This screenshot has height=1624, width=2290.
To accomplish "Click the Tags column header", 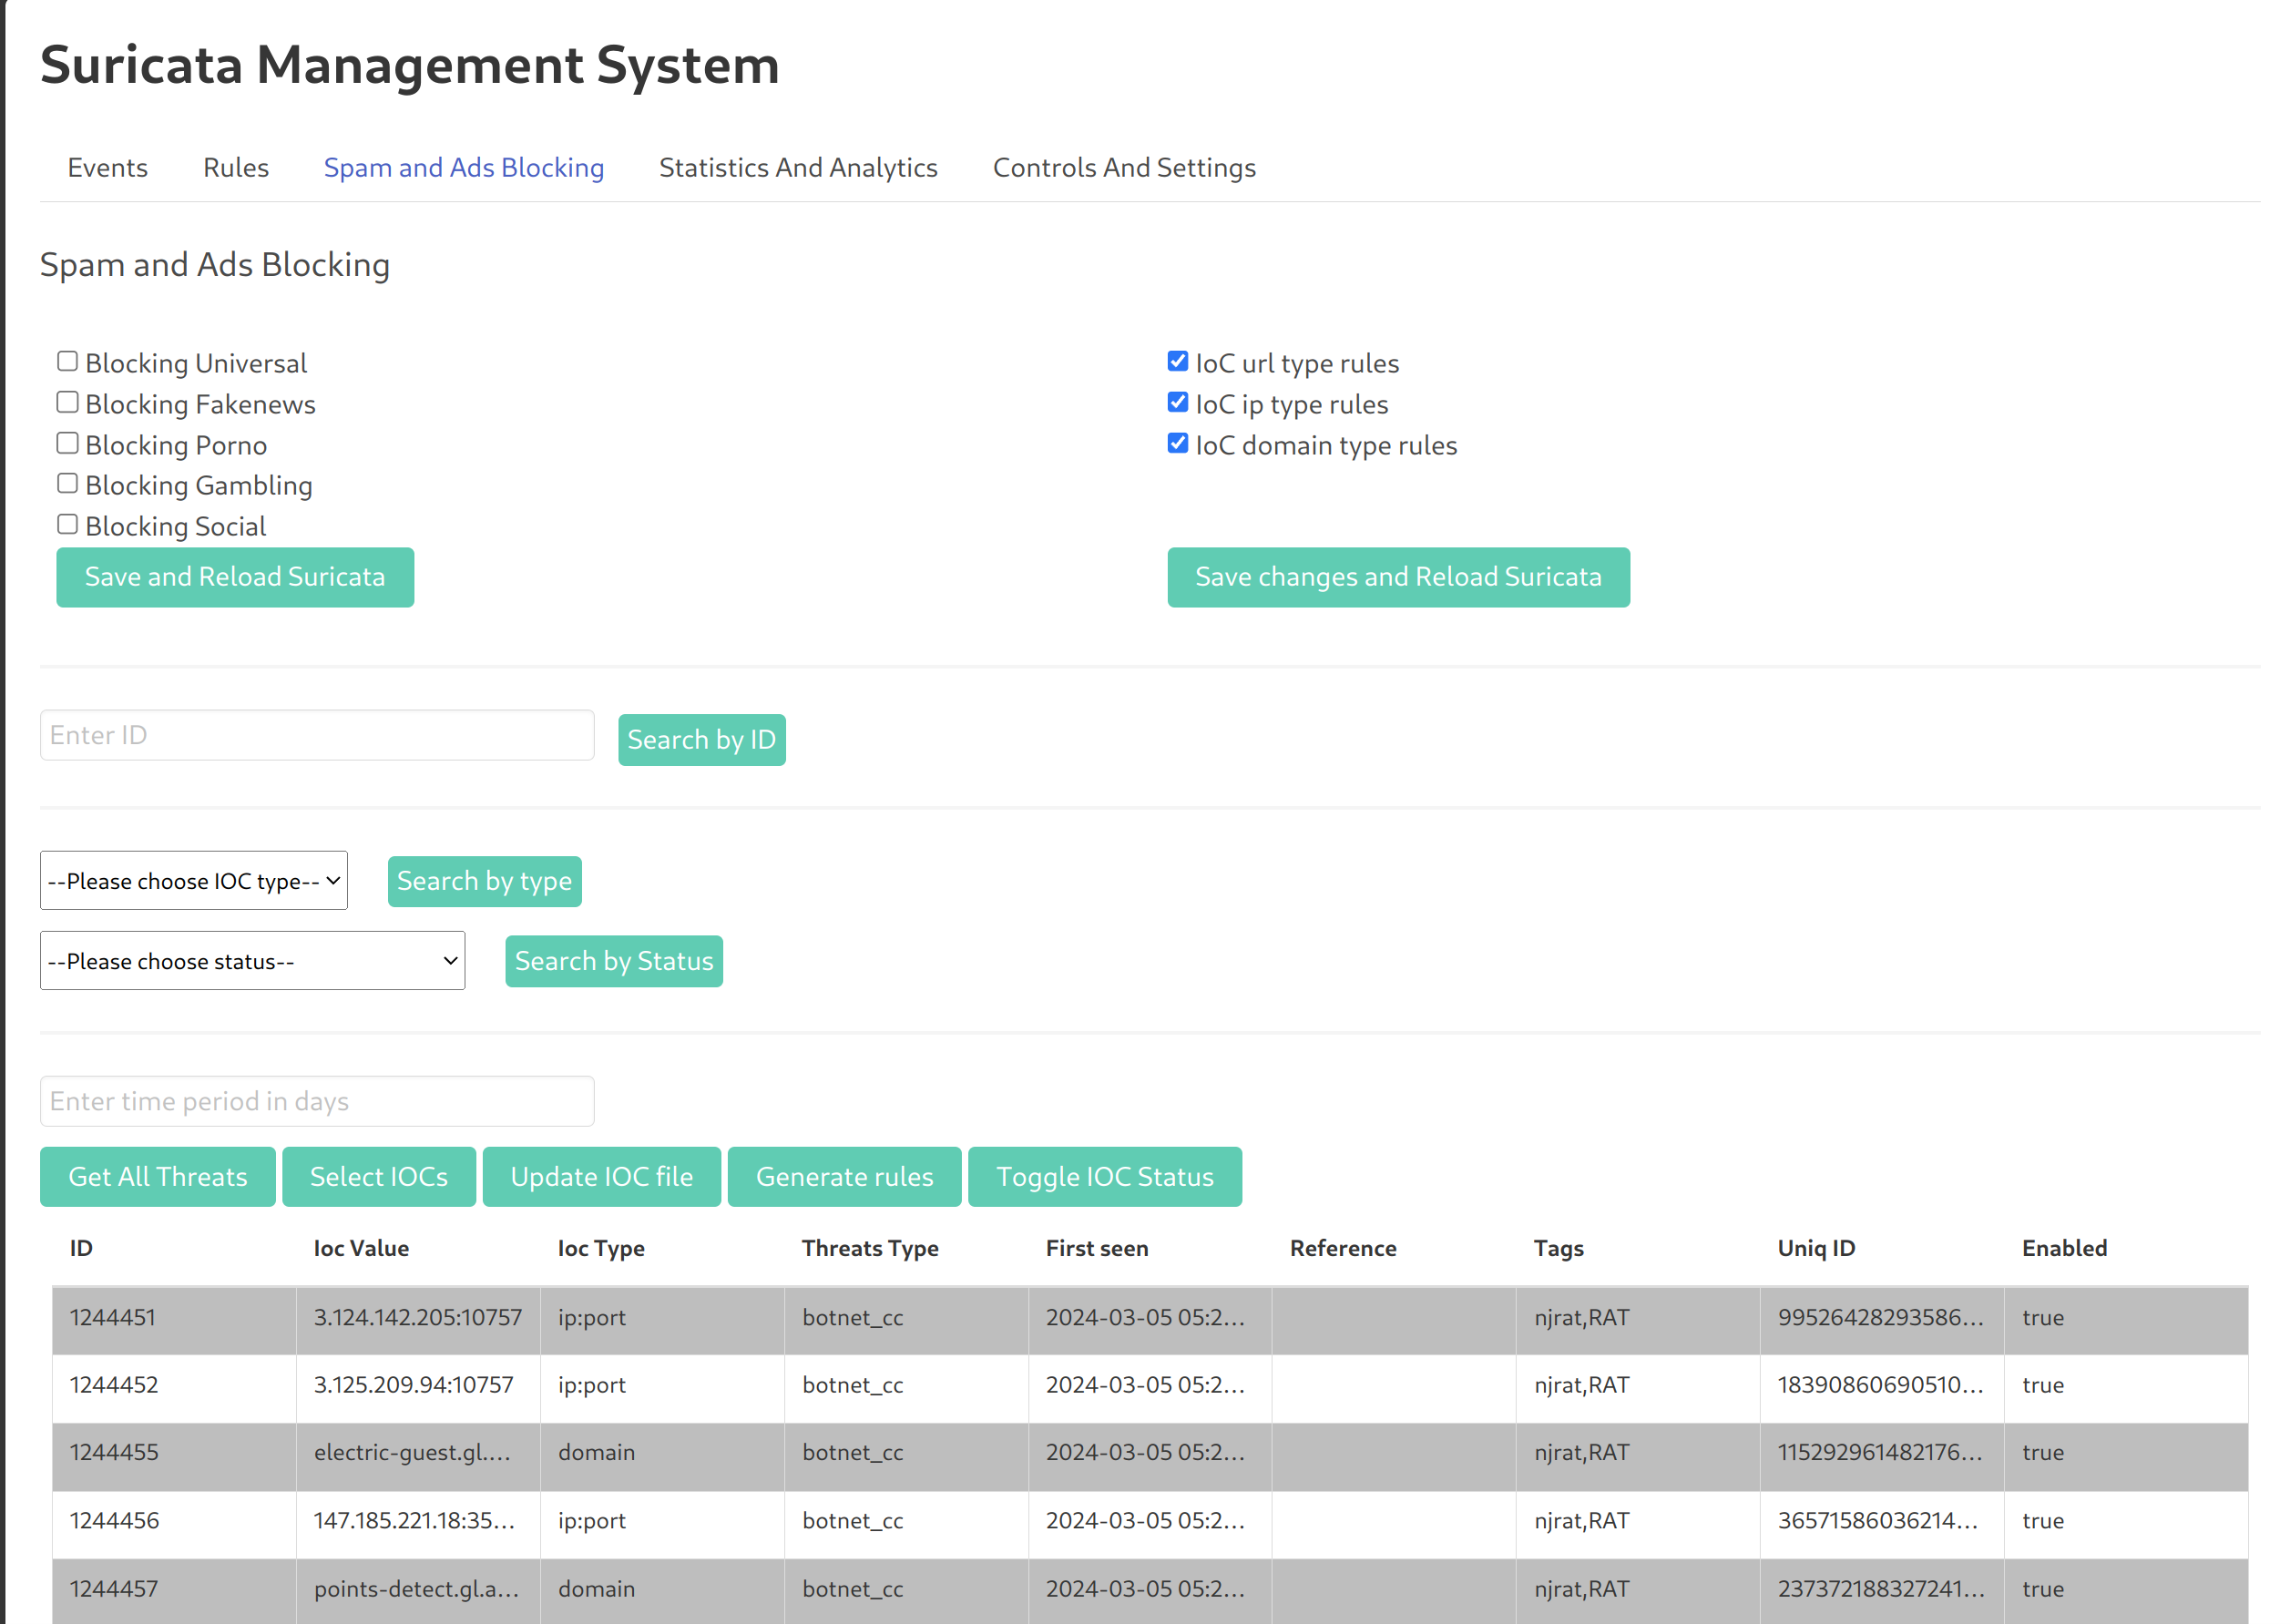I will [x=1559, y=1248].
